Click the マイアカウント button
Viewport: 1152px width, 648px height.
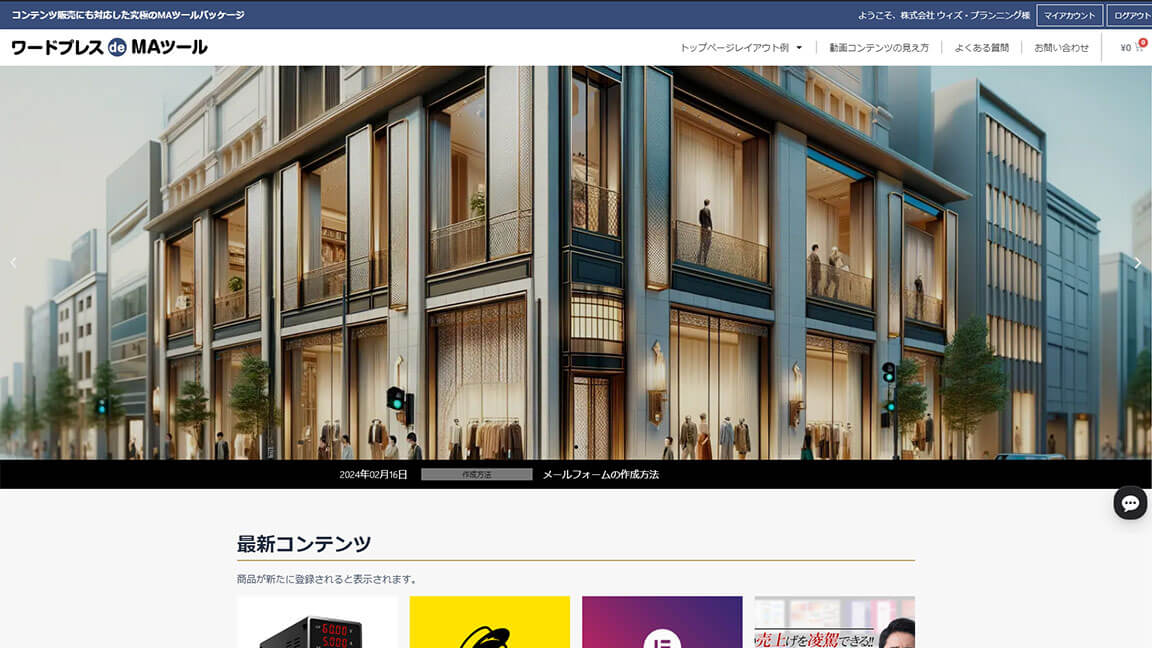tap(1069, 15)
